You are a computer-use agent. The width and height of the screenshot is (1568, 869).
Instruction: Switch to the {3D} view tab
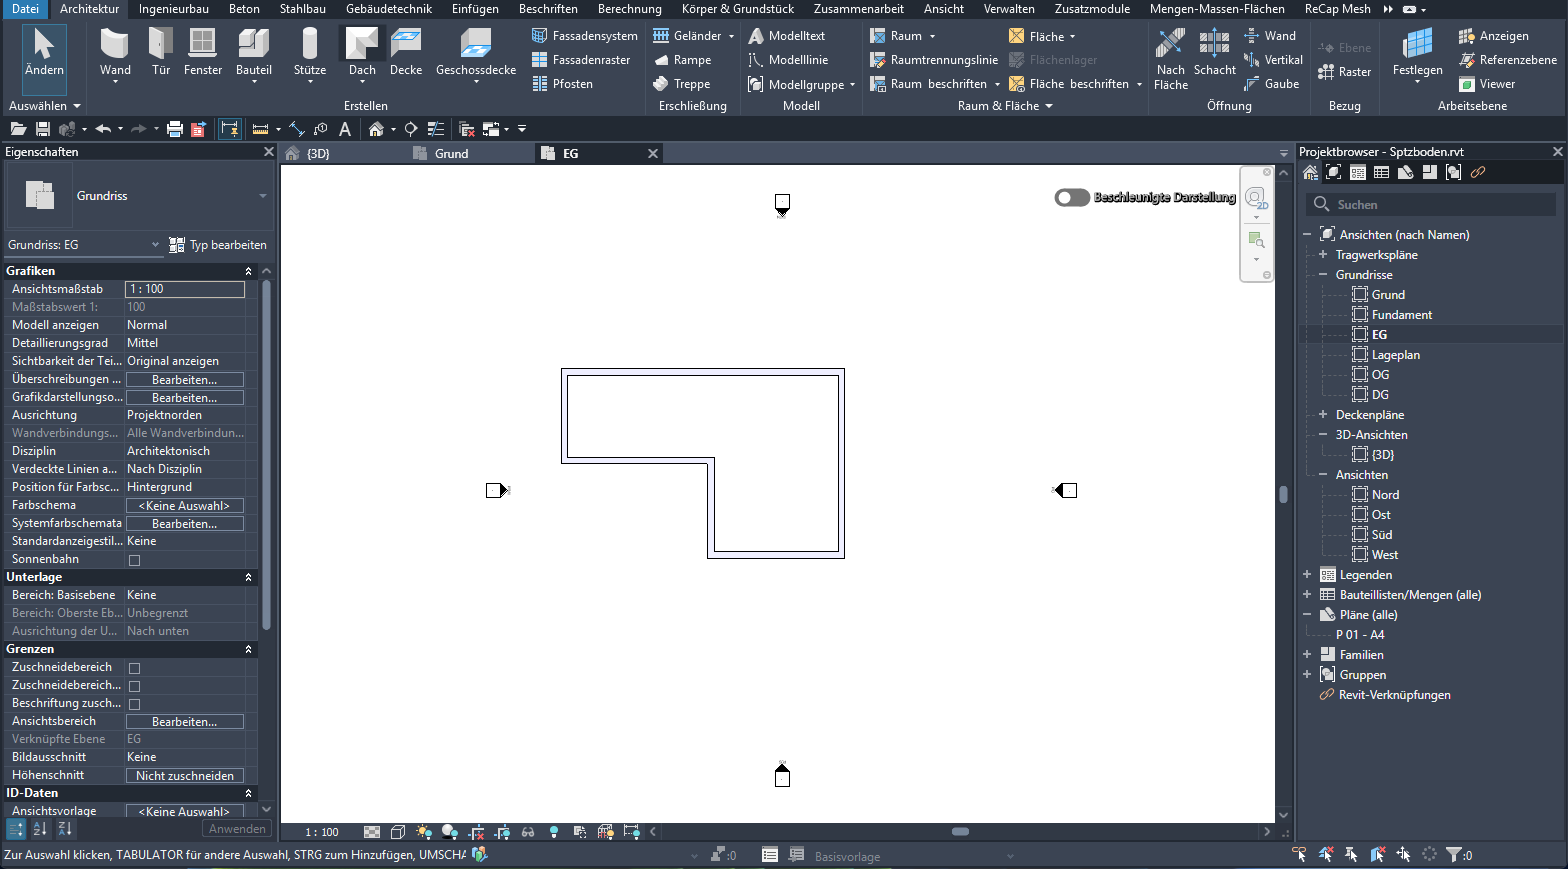click(318, 154)
